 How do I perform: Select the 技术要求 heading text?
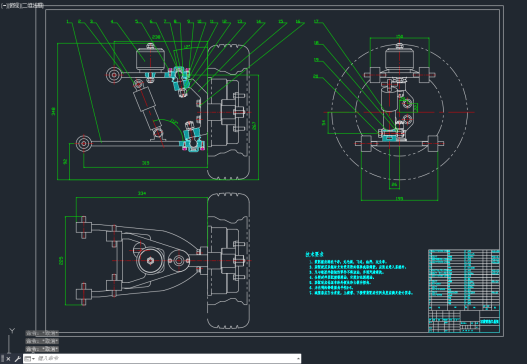point(315,254)
